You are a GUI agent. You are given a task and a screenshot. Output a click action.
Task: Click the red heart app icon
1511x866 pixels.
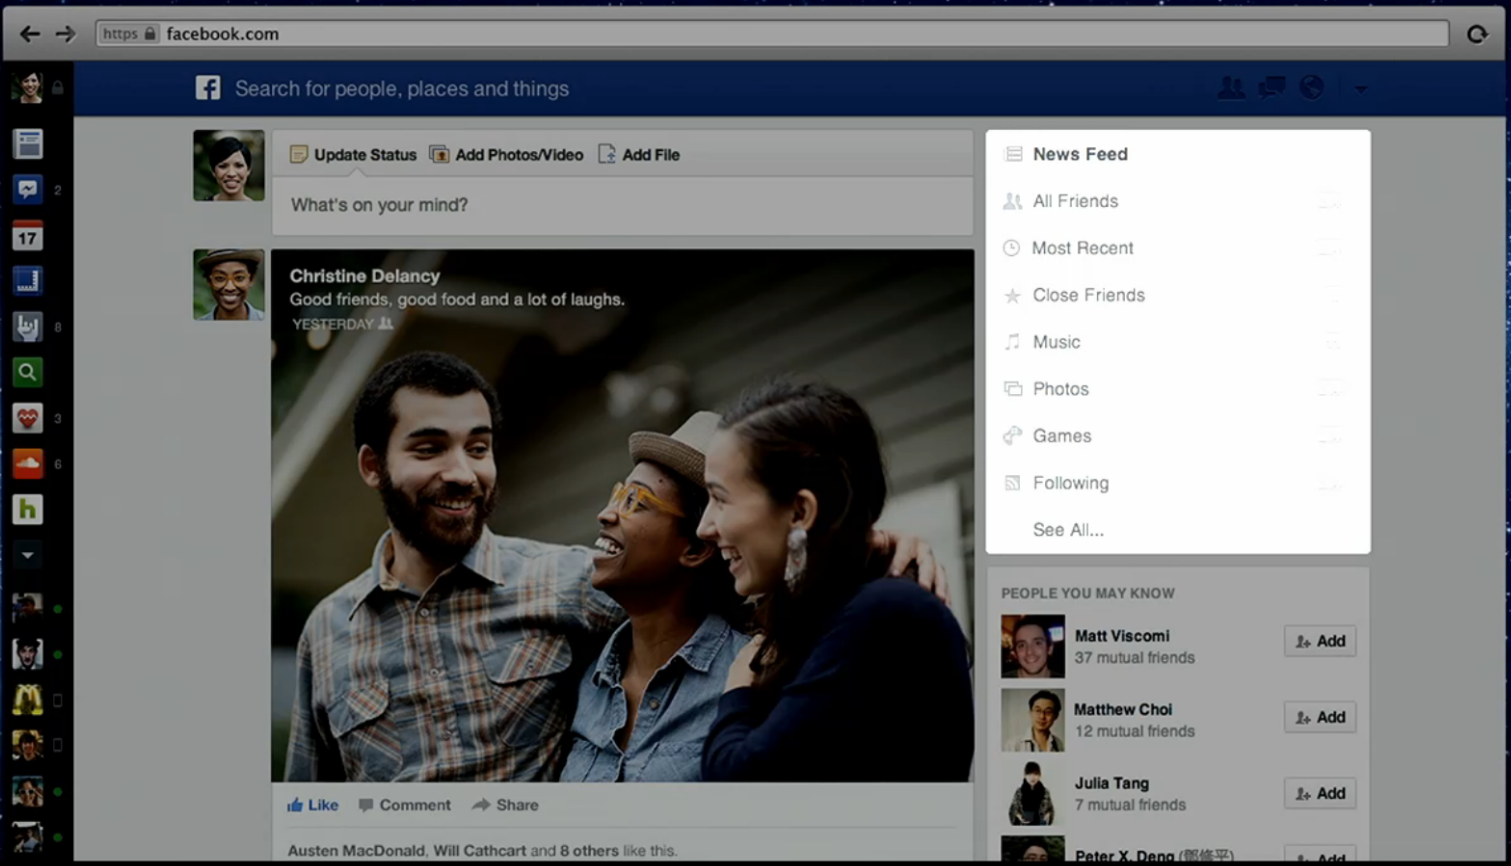pyautogui.click(x=27, y=418)
